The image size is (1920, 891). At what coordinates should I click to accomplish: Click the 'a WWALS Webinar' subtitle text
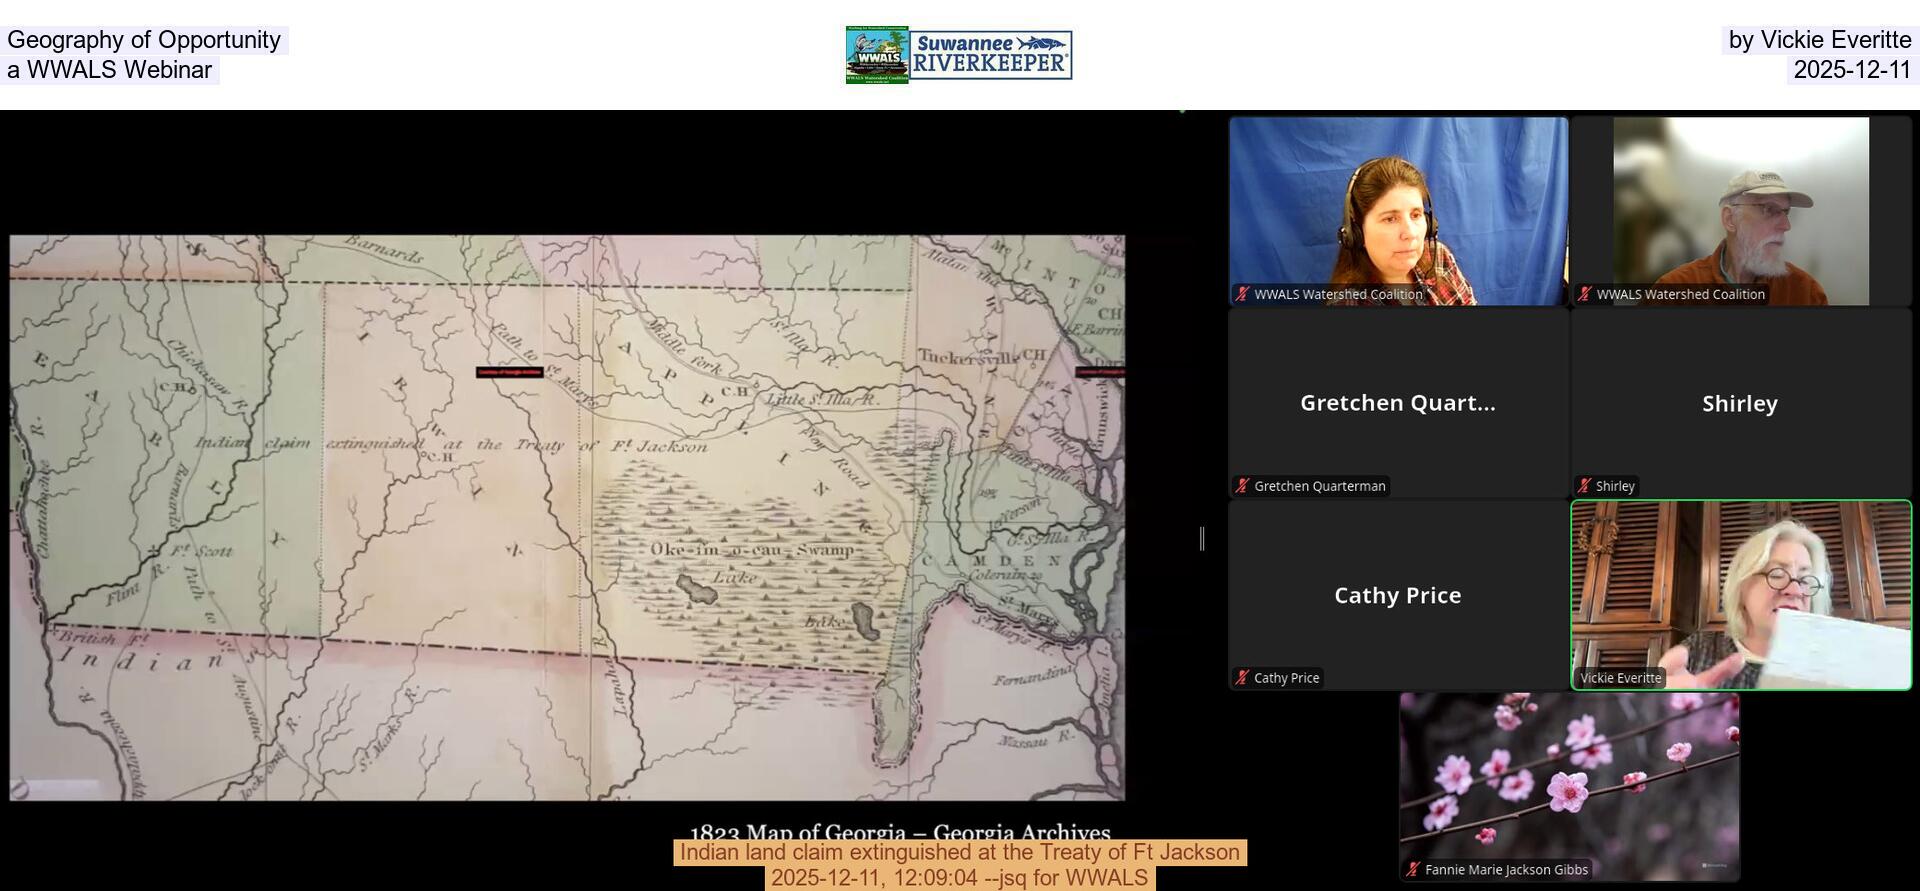[109, 70]
